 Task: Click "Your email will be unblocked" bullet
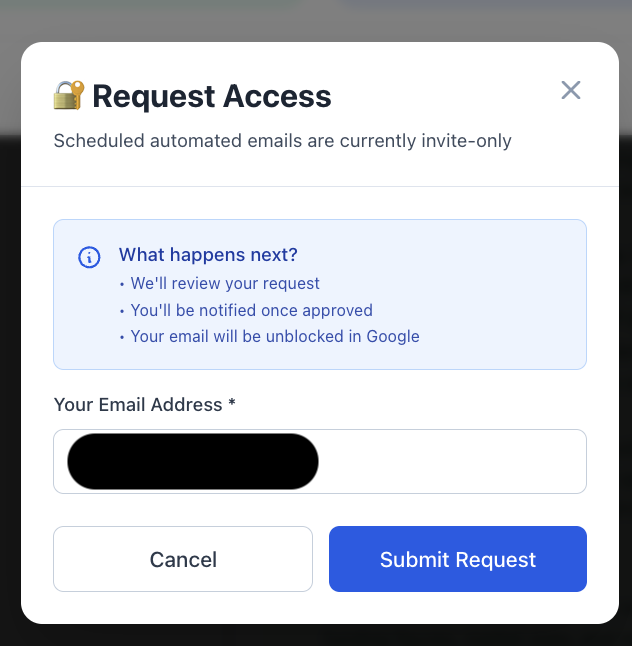pos(274,336)
